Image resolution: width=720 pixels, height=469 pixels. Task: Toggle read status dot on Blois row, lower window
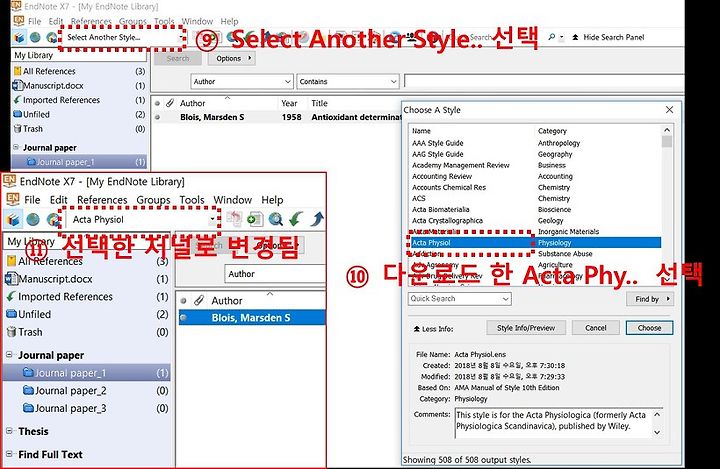[183, 317]
